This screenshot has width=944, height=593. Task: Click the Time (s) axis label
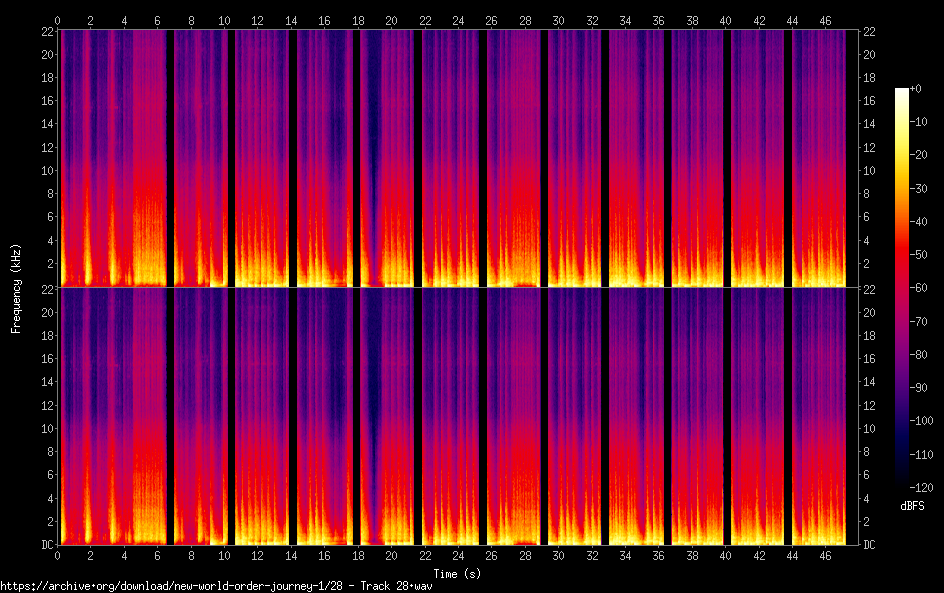458,574
